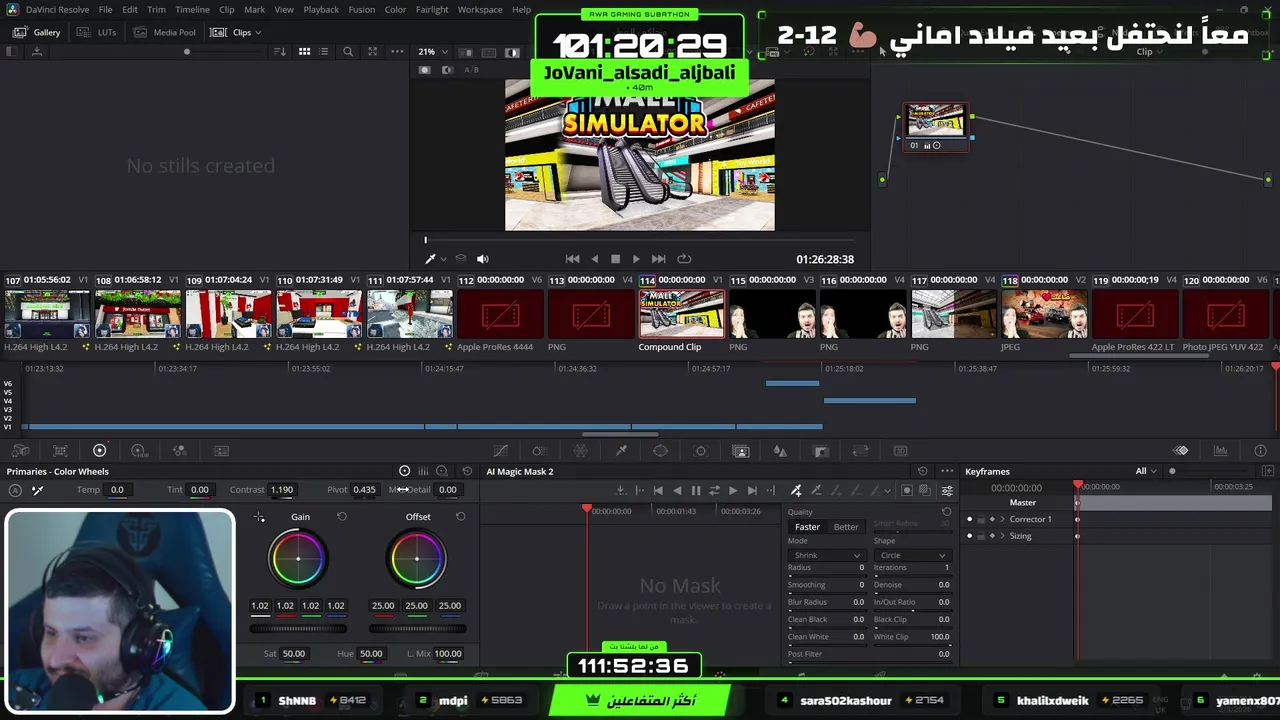Screen dimensions: 1280x720
Task: Open the Power Window palette icon
Action: click(x=660, y=451)
